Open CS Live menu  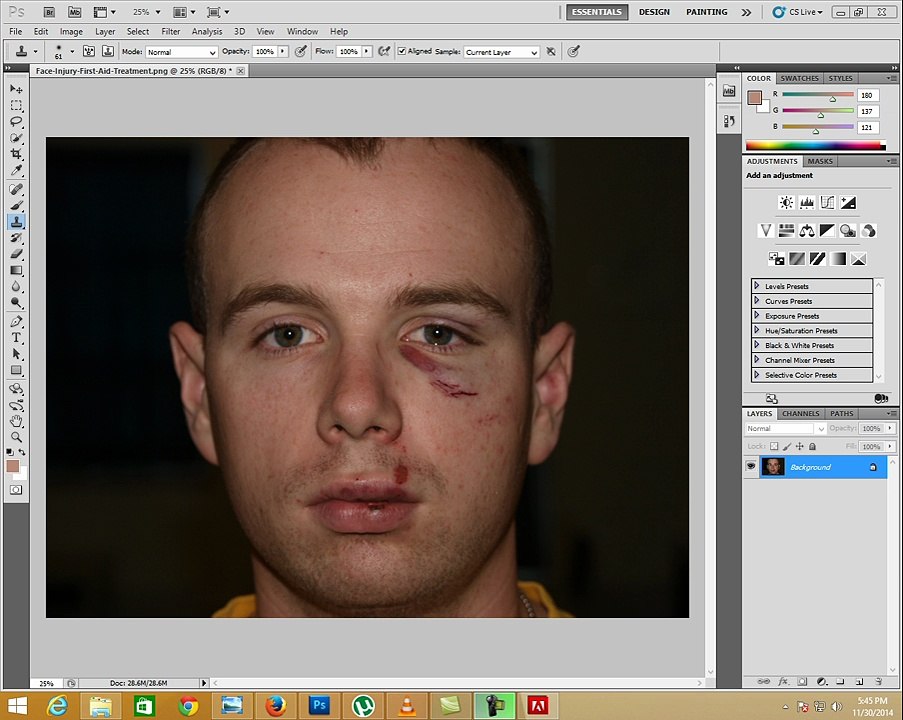tap(798, 12)
